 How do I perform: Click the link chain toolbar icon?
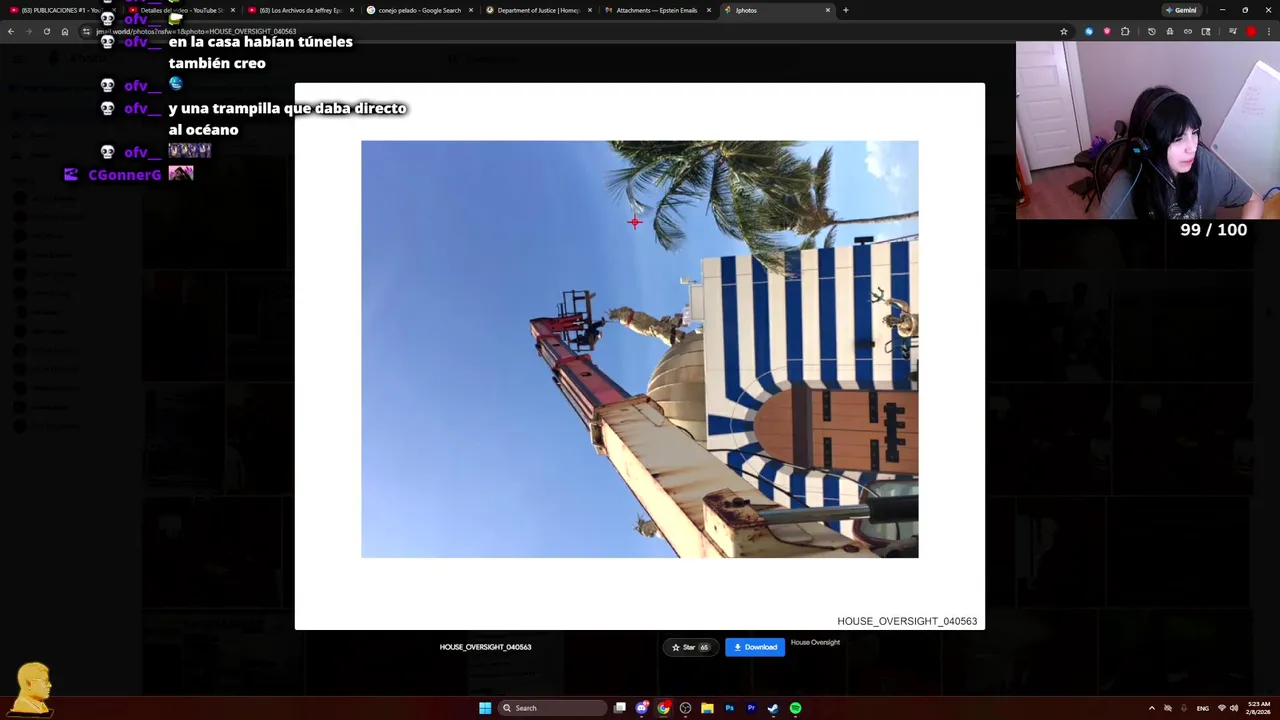[x=1188, y=31]
